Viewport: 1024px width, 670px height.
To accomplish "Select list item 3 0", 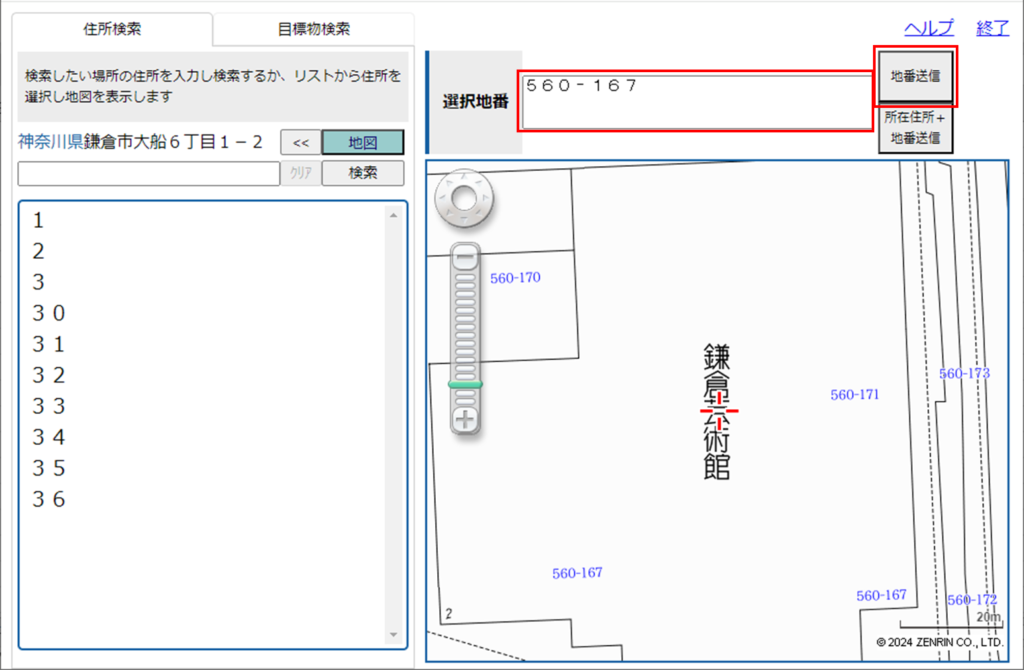I will 49,313.
